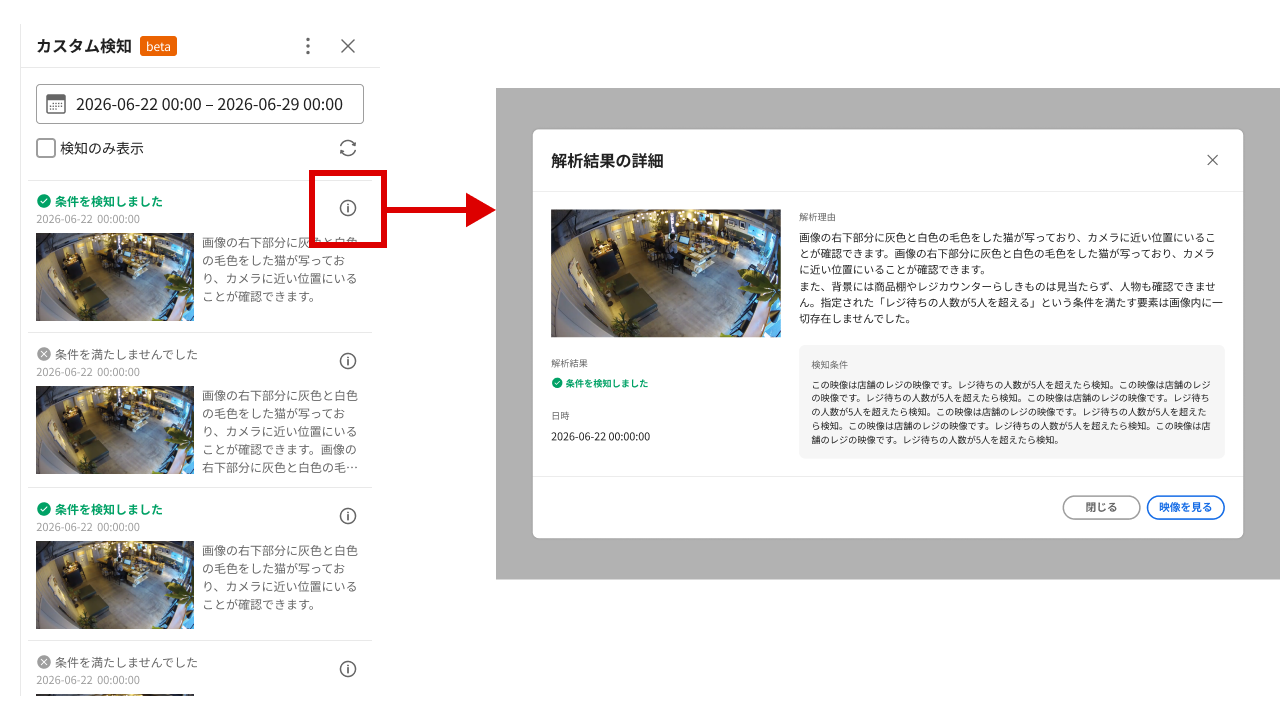Click the 解析結果 label in the dialog
Screen dimensions: 1280x720
tap(569, 363)
